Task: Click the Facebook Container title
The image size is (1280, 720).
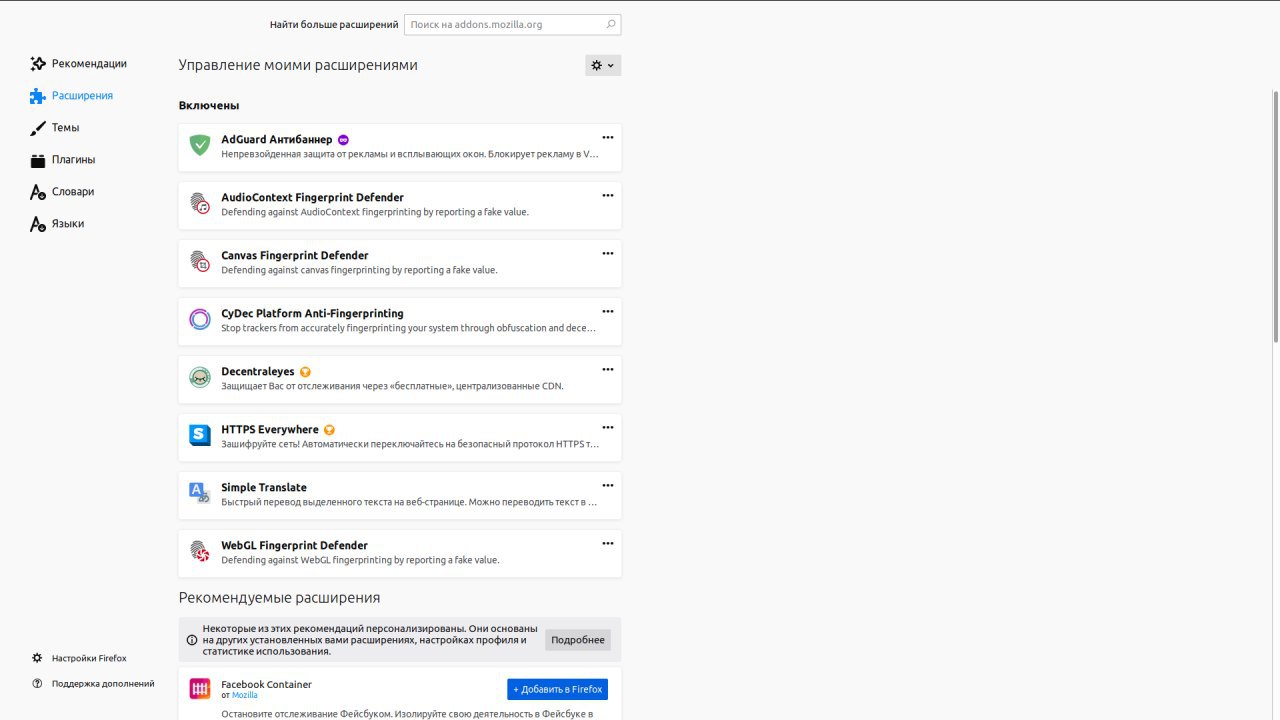Action: 266,685
